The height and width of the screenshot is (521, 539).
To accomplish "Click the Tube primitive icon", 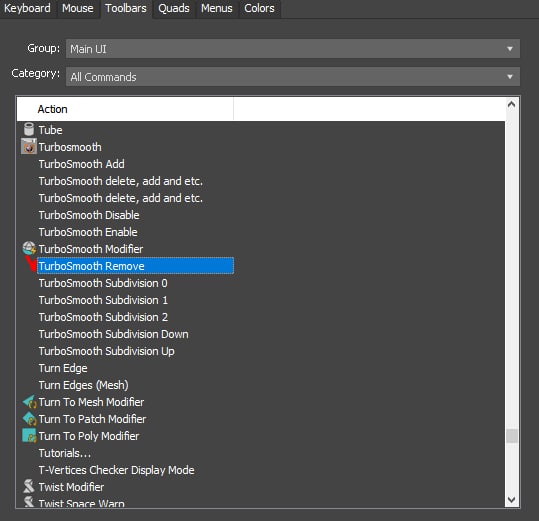I will coord(29,130).
